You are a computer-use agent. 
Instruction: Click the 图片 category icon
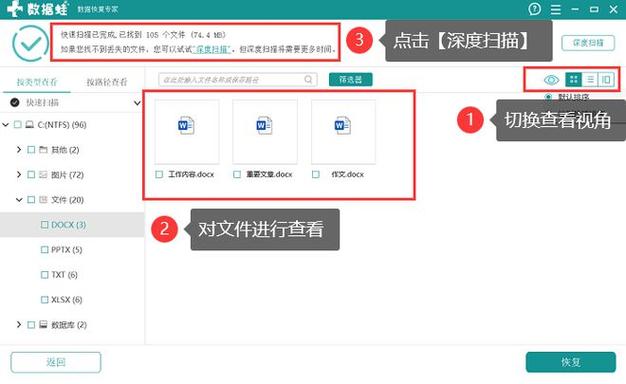43,174
